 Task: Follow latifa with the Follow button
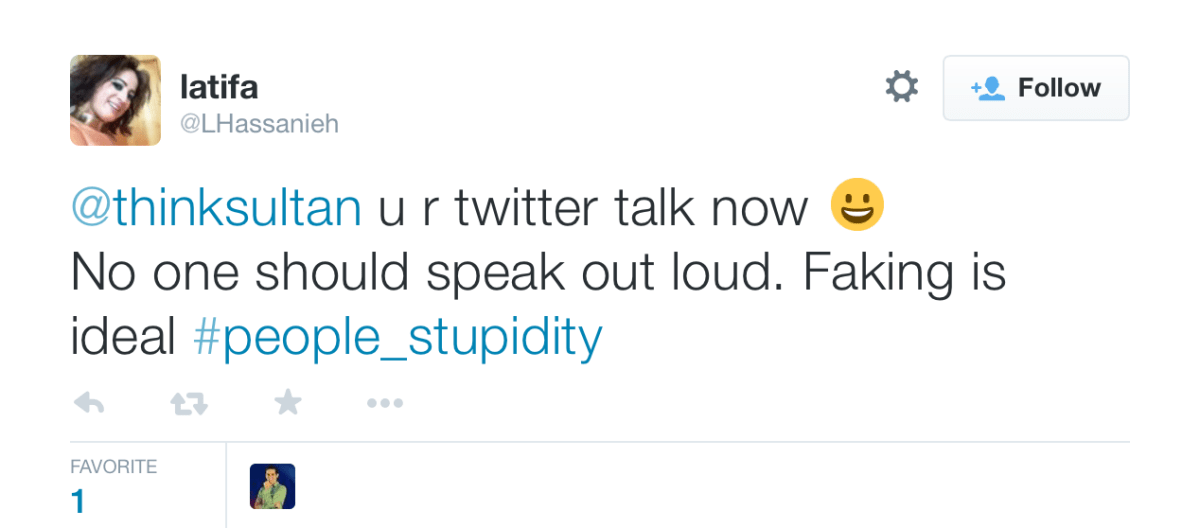(x=1035, y=88)
